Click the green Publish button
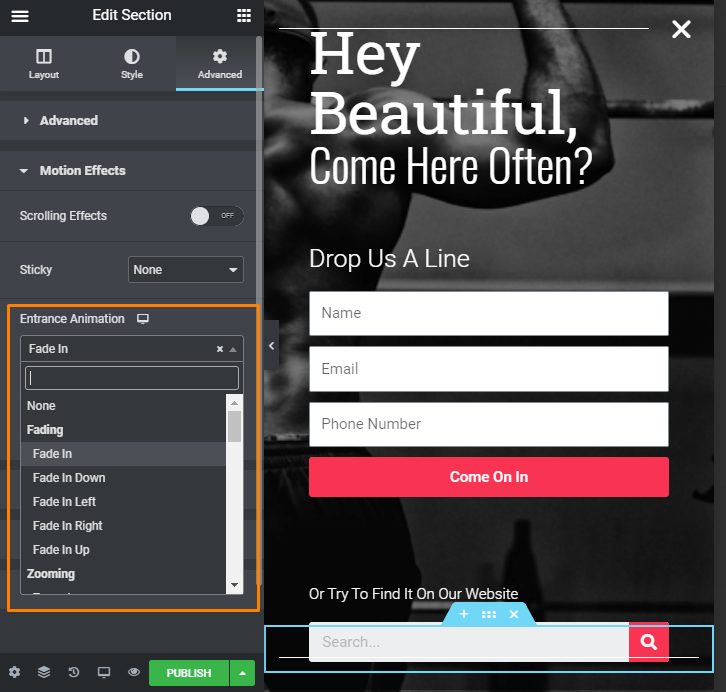The width and height of the screenshot is (726, 692). 189,673
